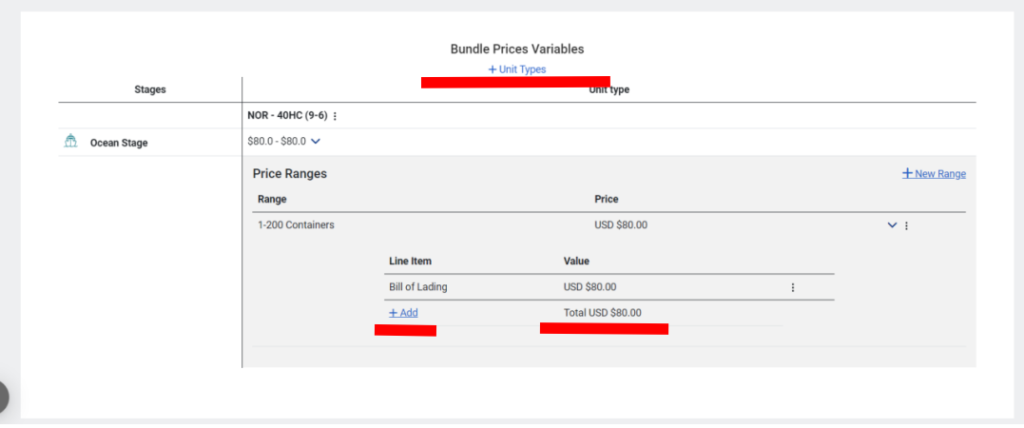Click the plus icon beside Unit Types

point(492,69)
